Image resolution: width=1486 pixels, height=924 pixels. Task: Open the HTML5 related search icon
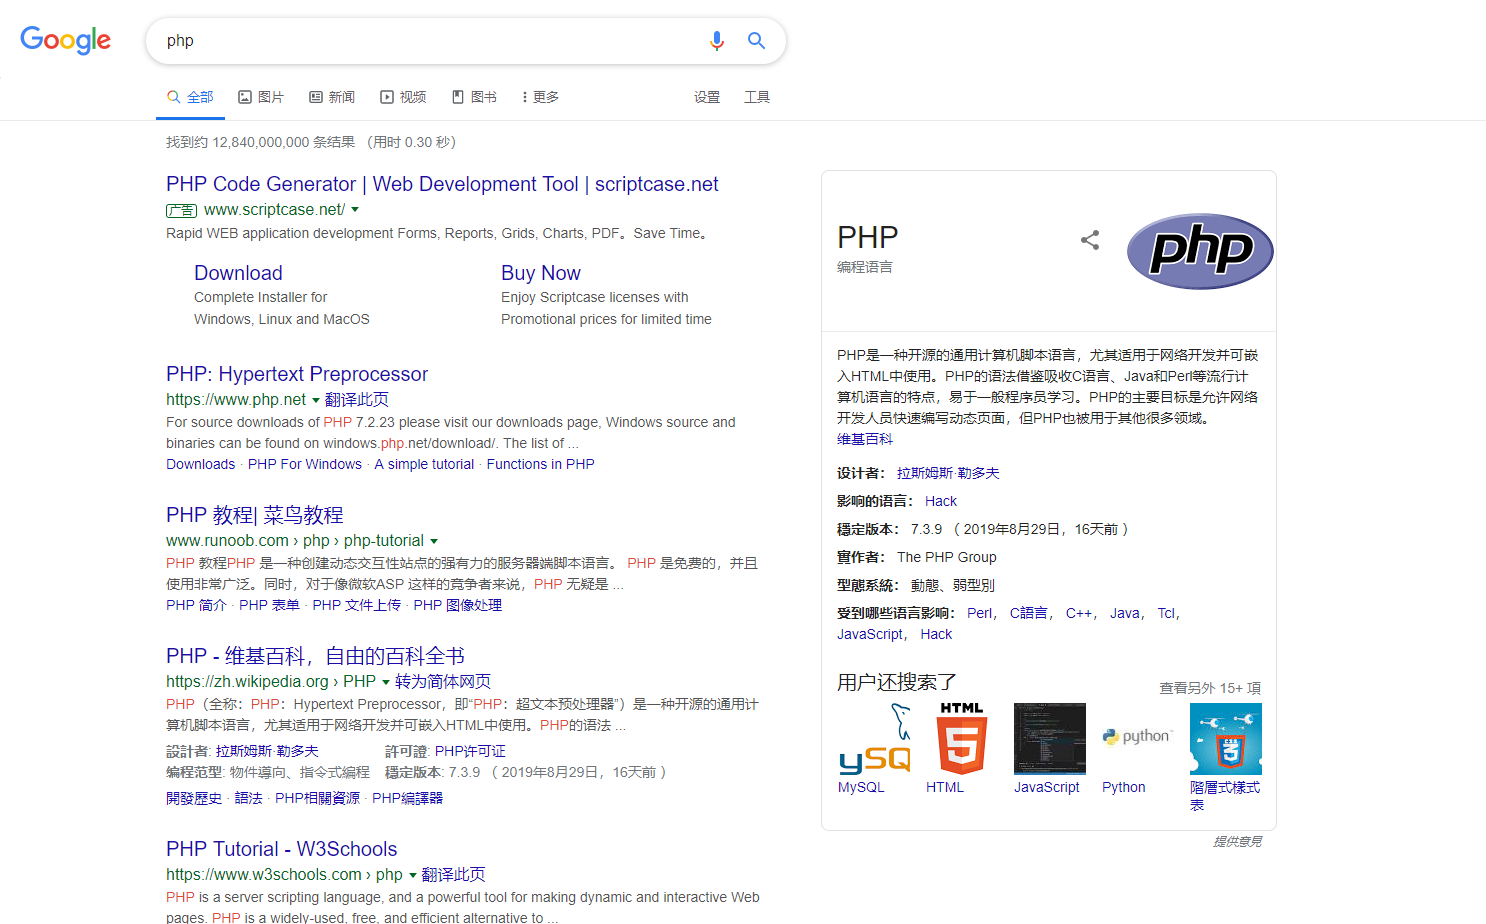click(962, 739)
